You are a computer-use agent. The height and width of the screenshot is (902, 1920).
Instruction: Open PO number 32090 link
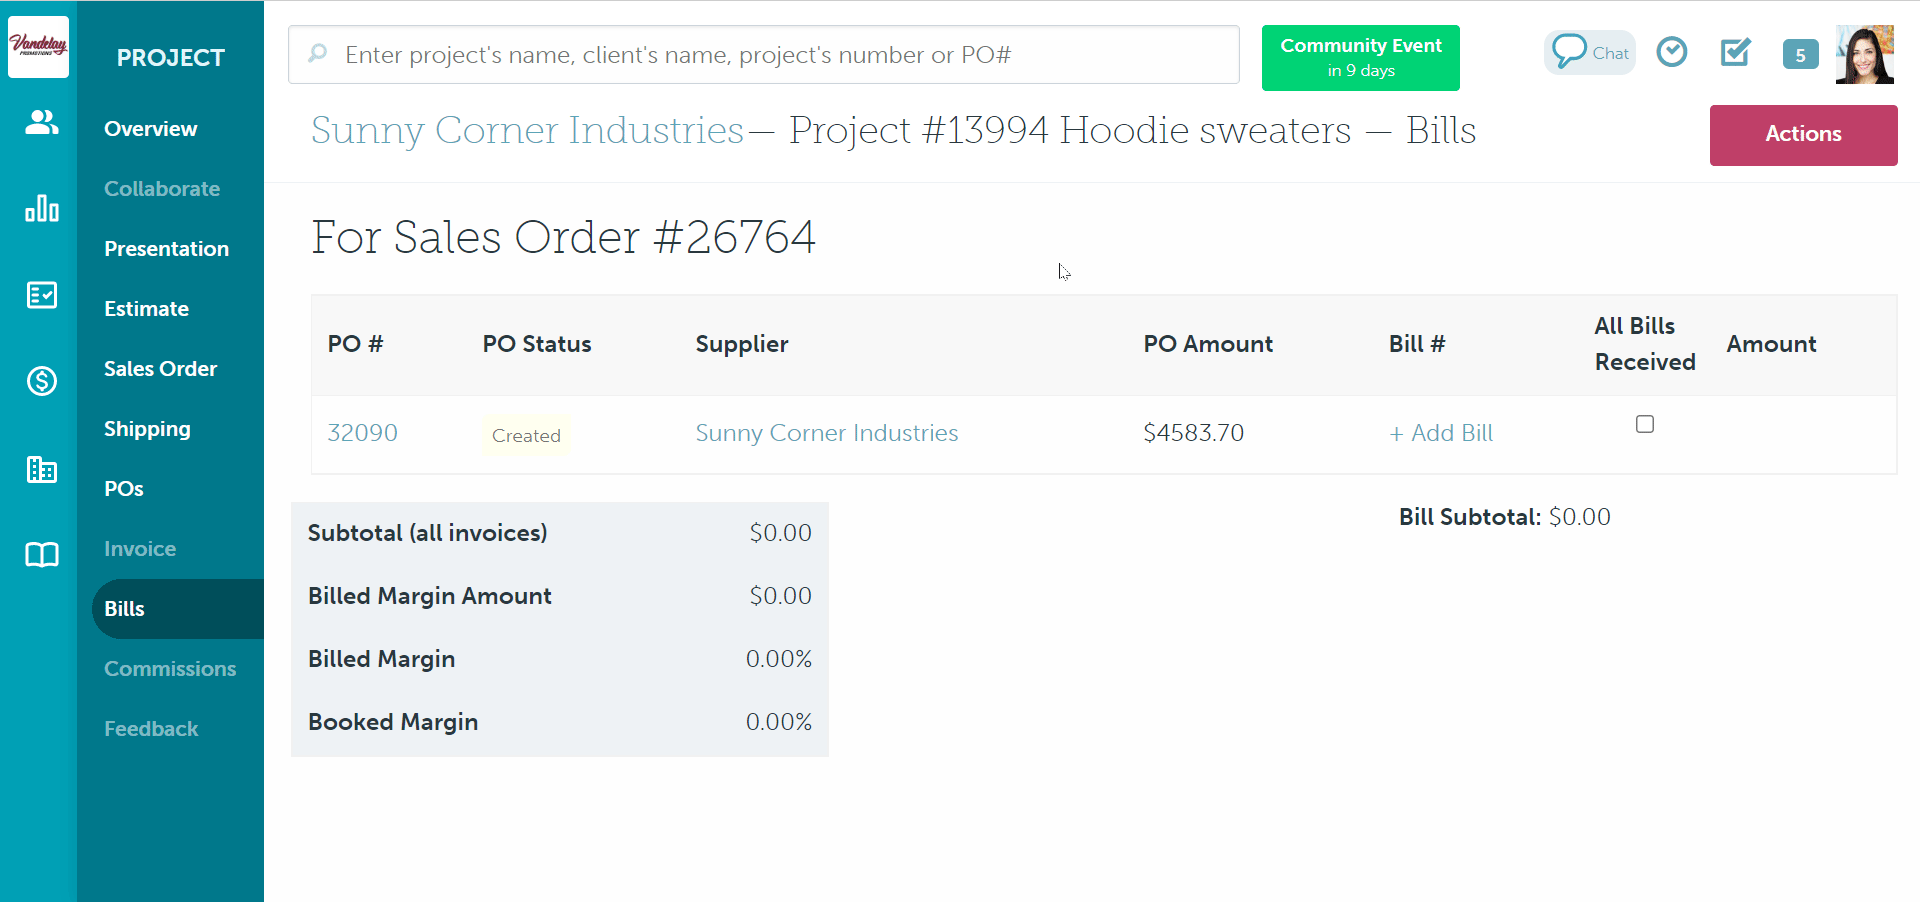click(x=362, y=433)
